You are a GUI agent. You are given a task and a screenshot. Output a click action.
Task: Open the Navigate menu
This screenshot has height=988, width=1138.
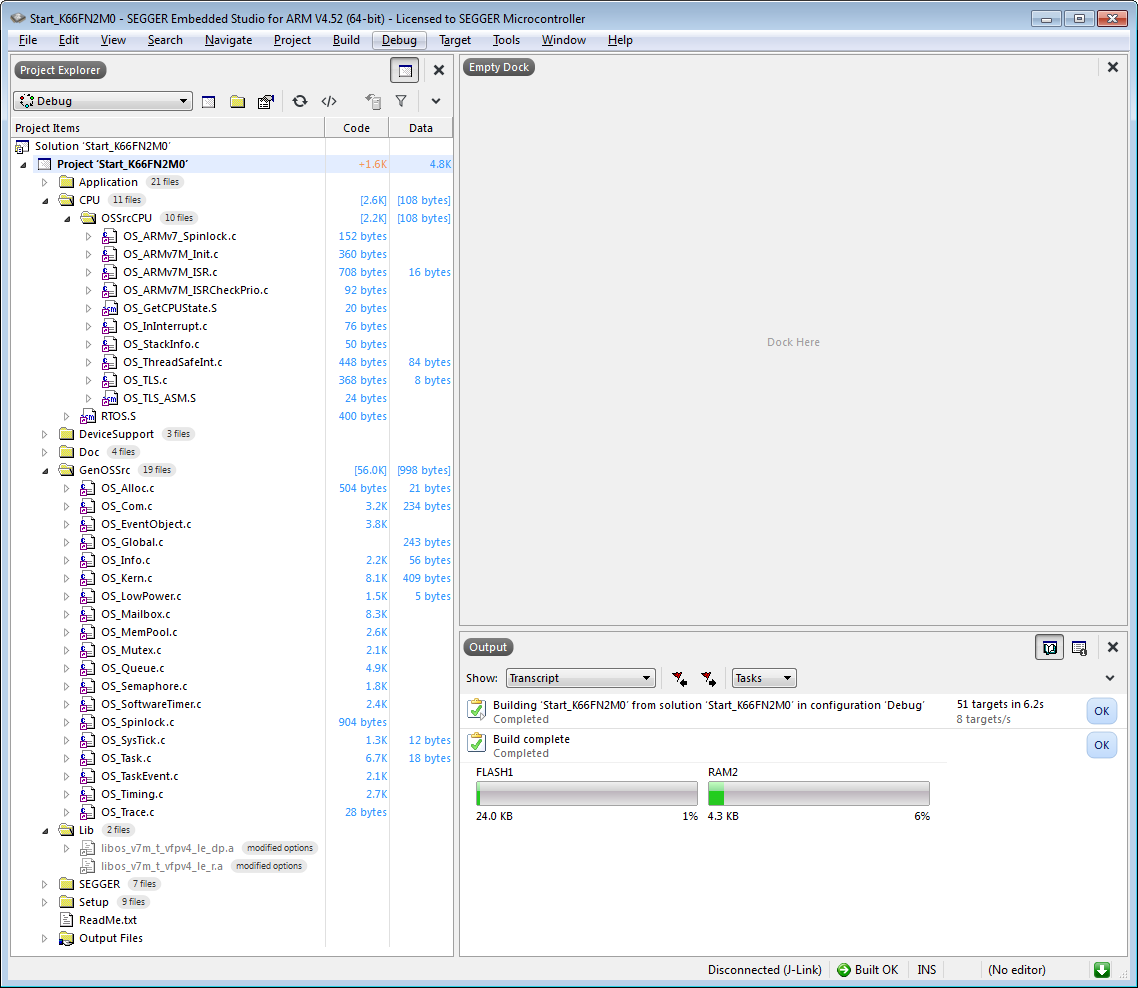(x=229, y=40)
